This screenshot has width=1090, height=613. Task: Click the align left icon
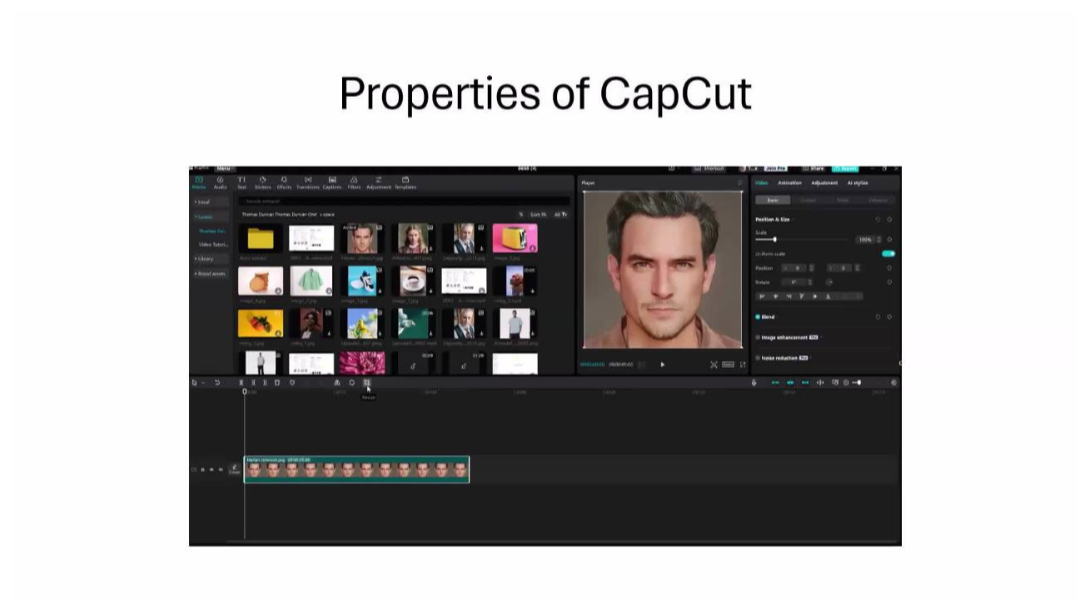(762, 297)
